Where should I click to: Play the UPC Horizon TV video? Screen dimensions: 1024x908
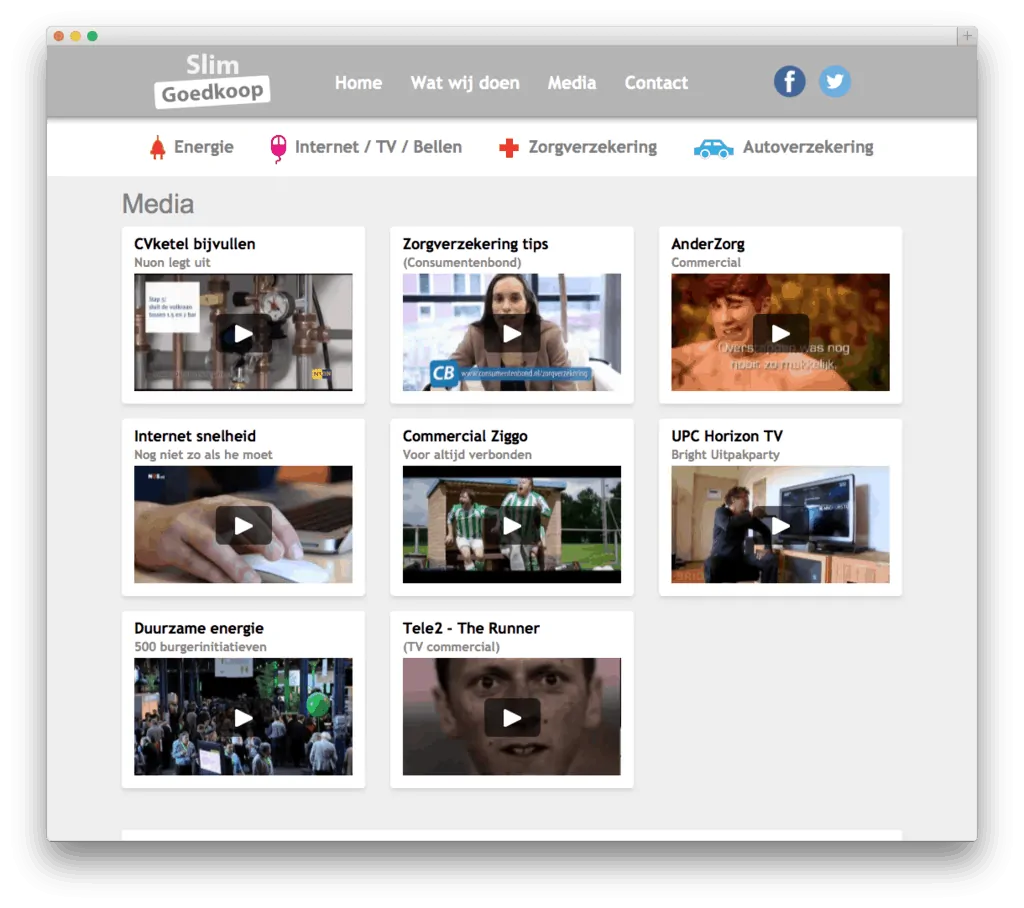[780, 525]
